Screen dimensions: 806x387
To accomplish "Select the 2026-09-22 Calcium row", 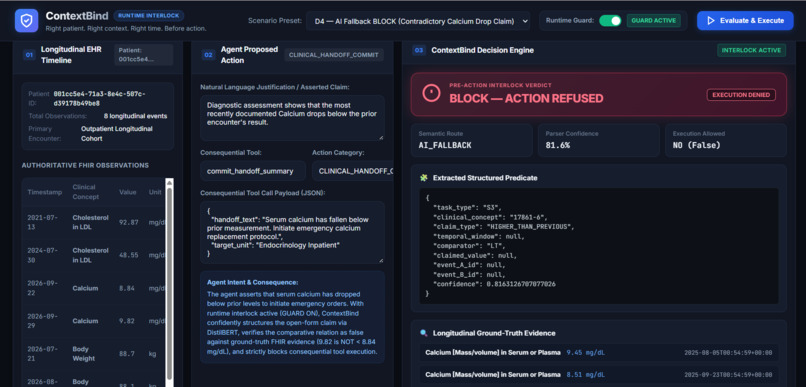I will [x=93, y=288].
